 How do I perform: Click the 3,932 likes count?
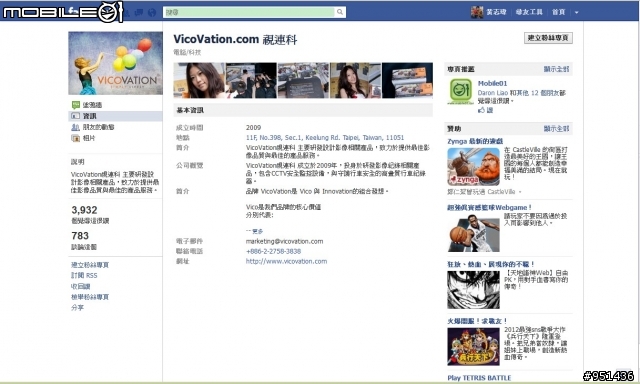pyautogui.click(x=84, y=210)
